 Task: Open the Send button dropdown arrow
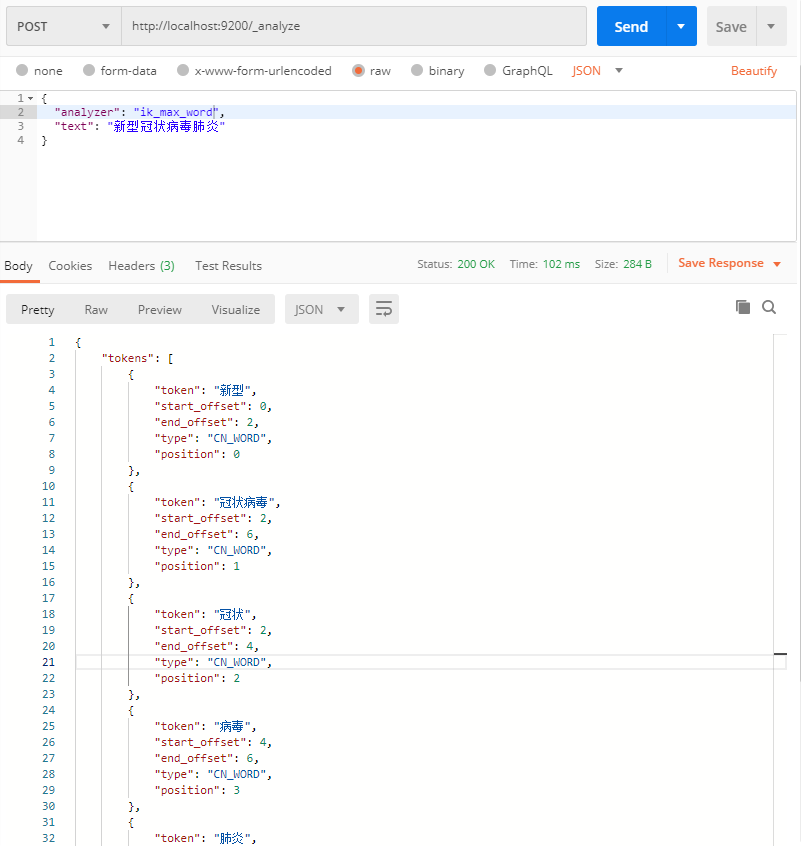click(x=681, y=26)
